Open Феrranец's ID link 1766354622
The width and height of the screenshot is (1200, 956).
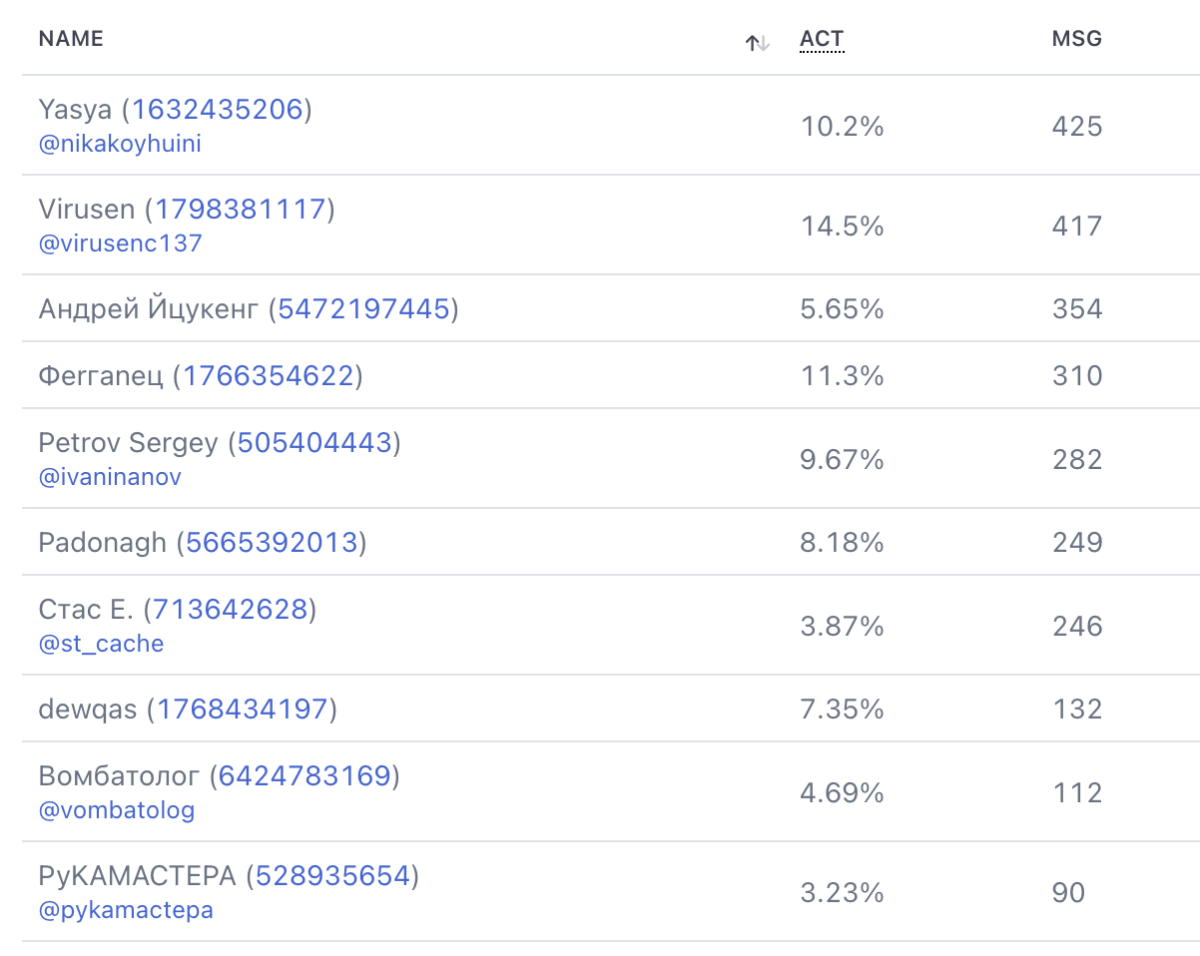[x=268, y=376]
